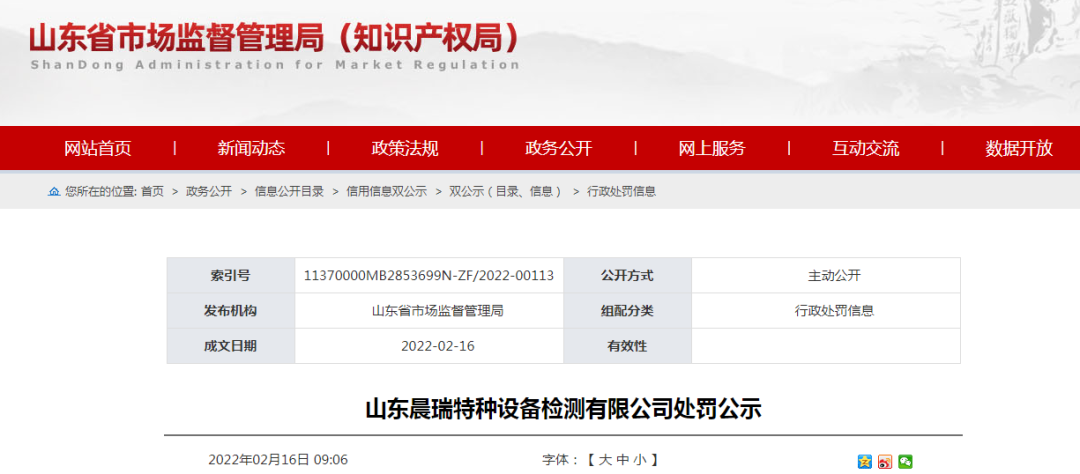
Task: Set font size to 大 (large)
Action: pyautogui.click(x=604, y=460)
